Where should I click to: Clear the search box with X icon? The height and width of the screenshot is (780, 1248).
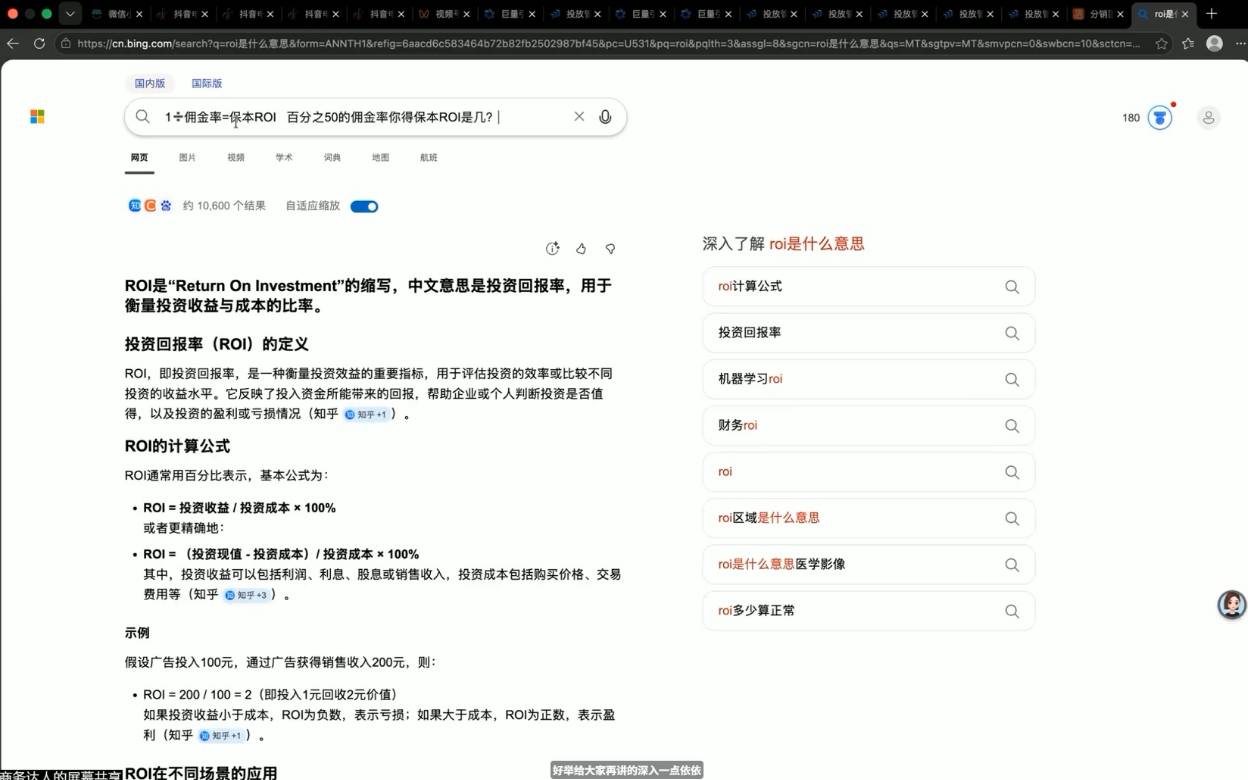[x=579, y=117]
